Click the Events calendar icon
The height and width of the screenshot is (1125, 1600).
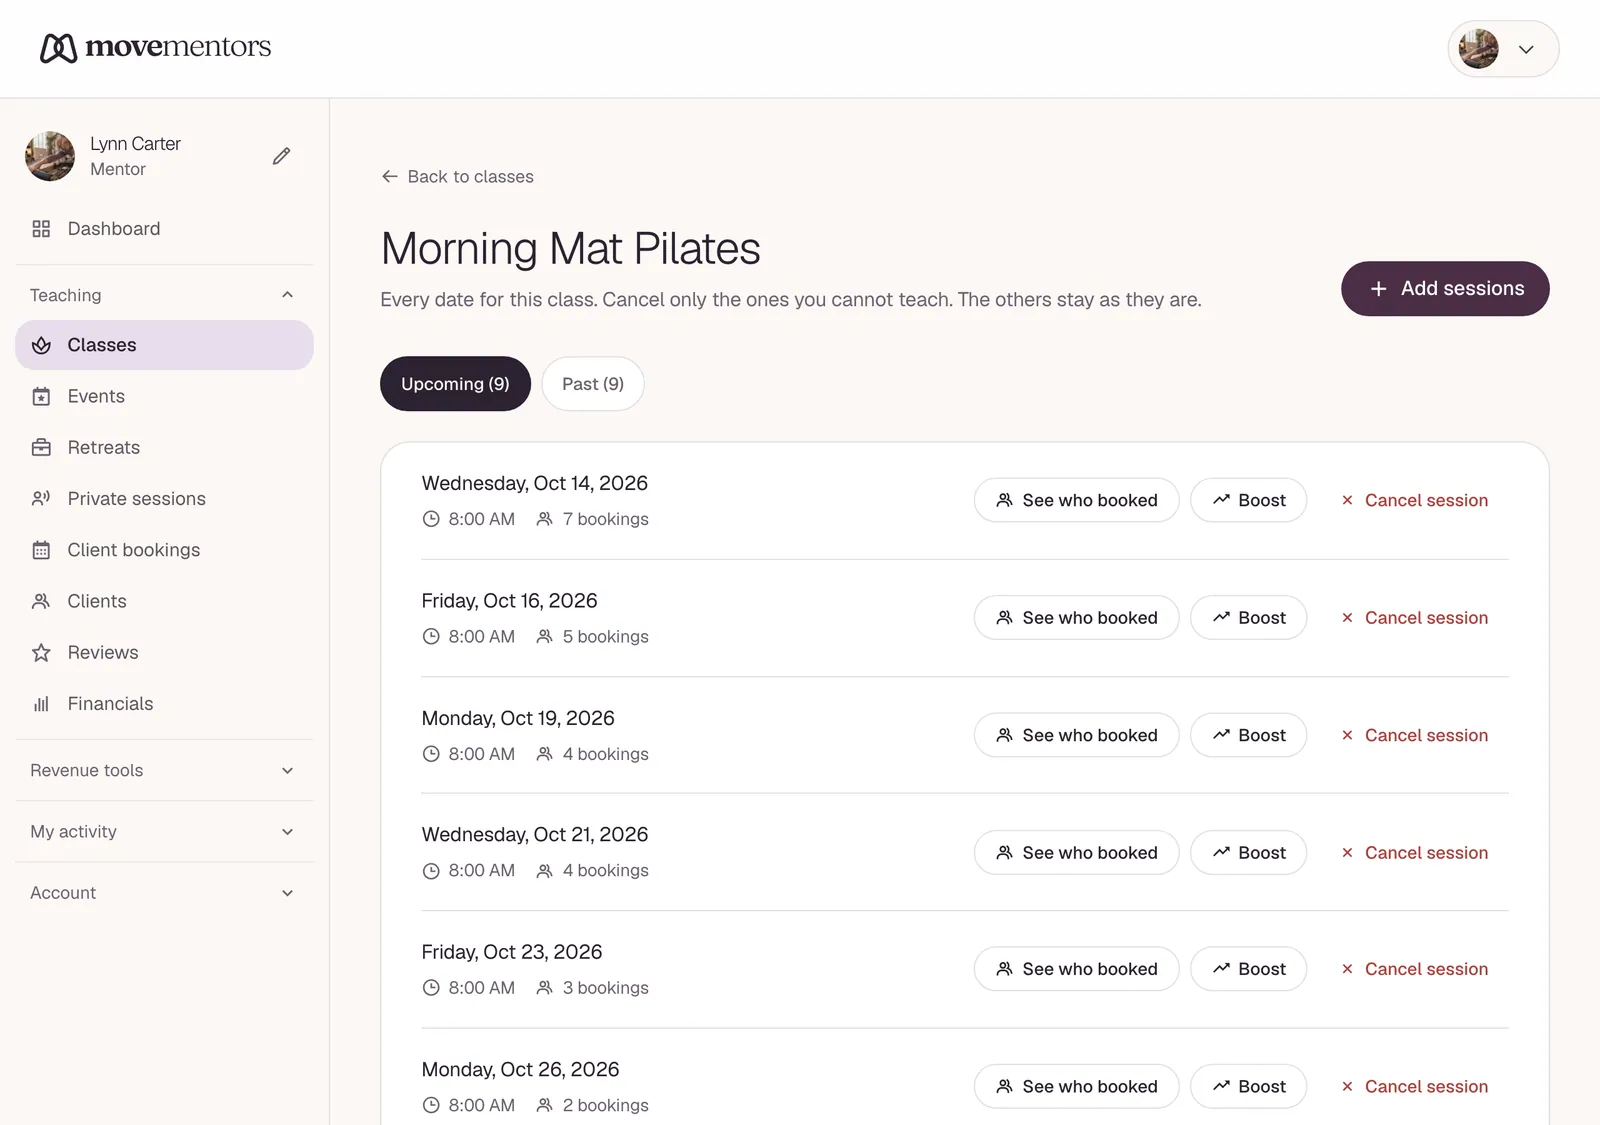coord(41,397)
